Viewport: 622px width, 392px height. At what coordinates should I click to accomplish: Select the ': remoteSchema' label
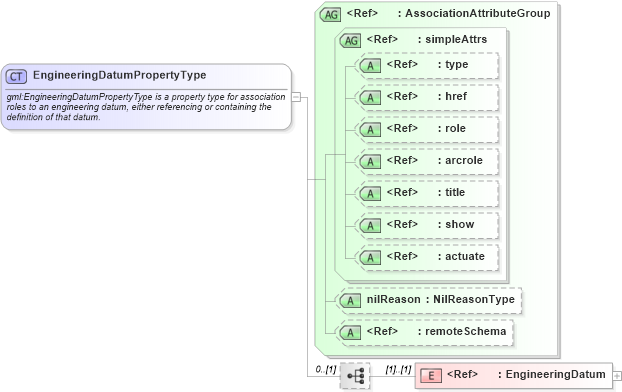coord(462,331)
